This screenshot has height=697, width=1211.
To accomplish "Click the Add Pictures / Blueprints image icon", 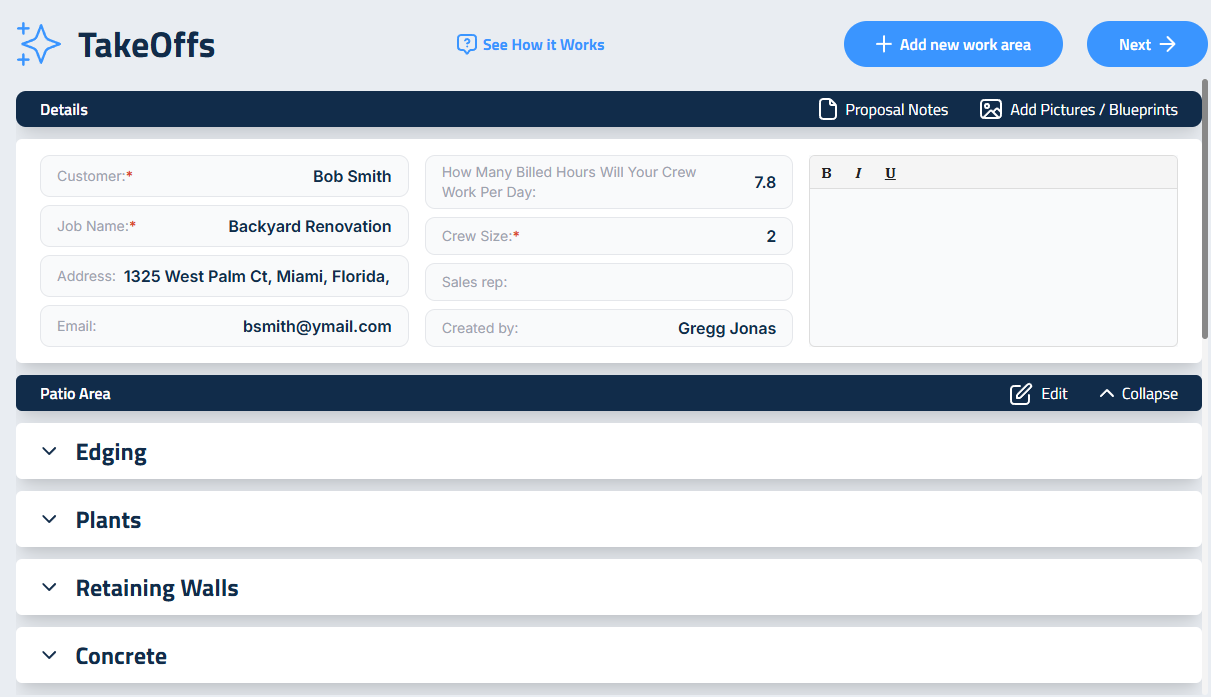I will [x=990, y=109].
